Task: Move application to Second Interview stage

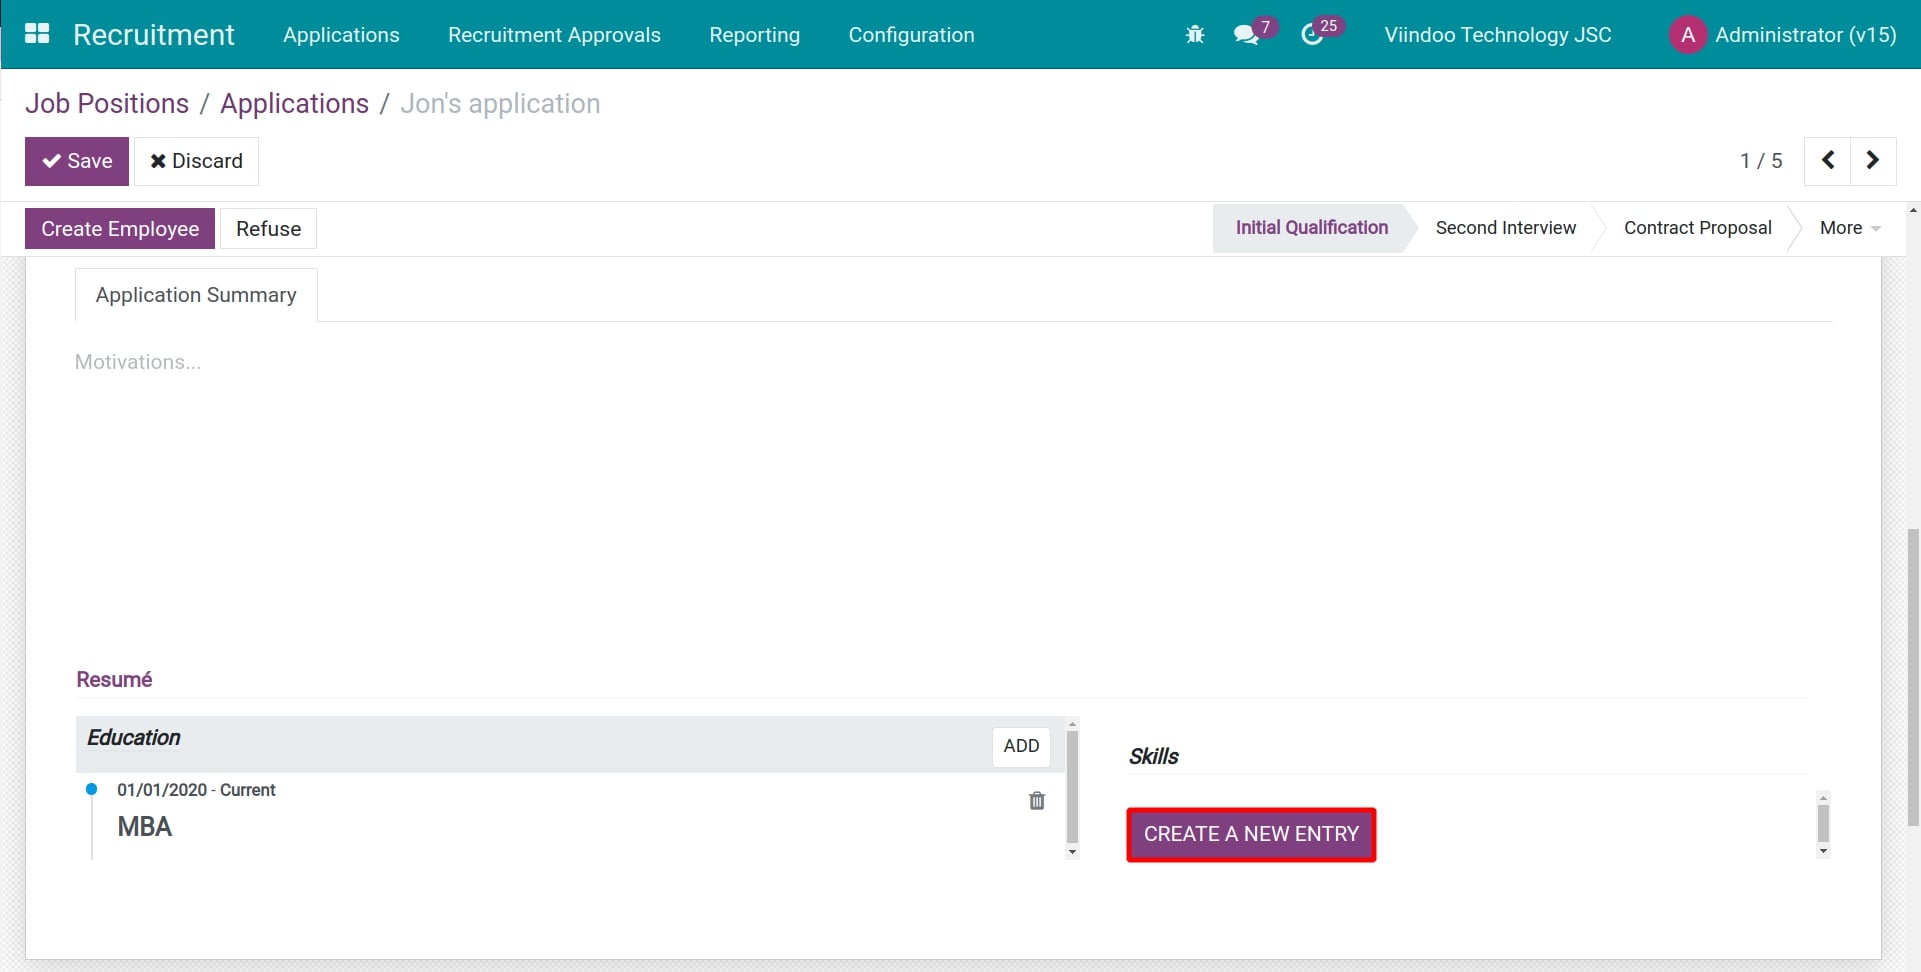Action: coord(1505,227)
